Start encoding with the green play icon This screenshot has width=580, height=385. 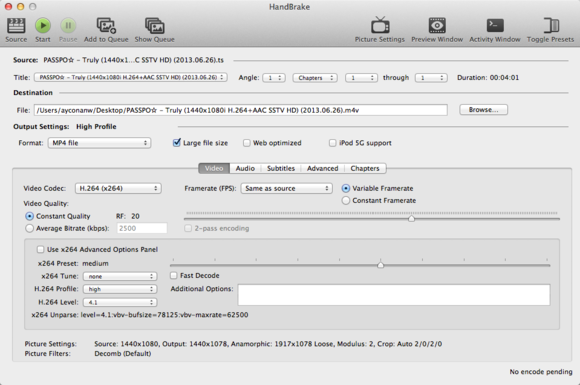tap(43, 26)
